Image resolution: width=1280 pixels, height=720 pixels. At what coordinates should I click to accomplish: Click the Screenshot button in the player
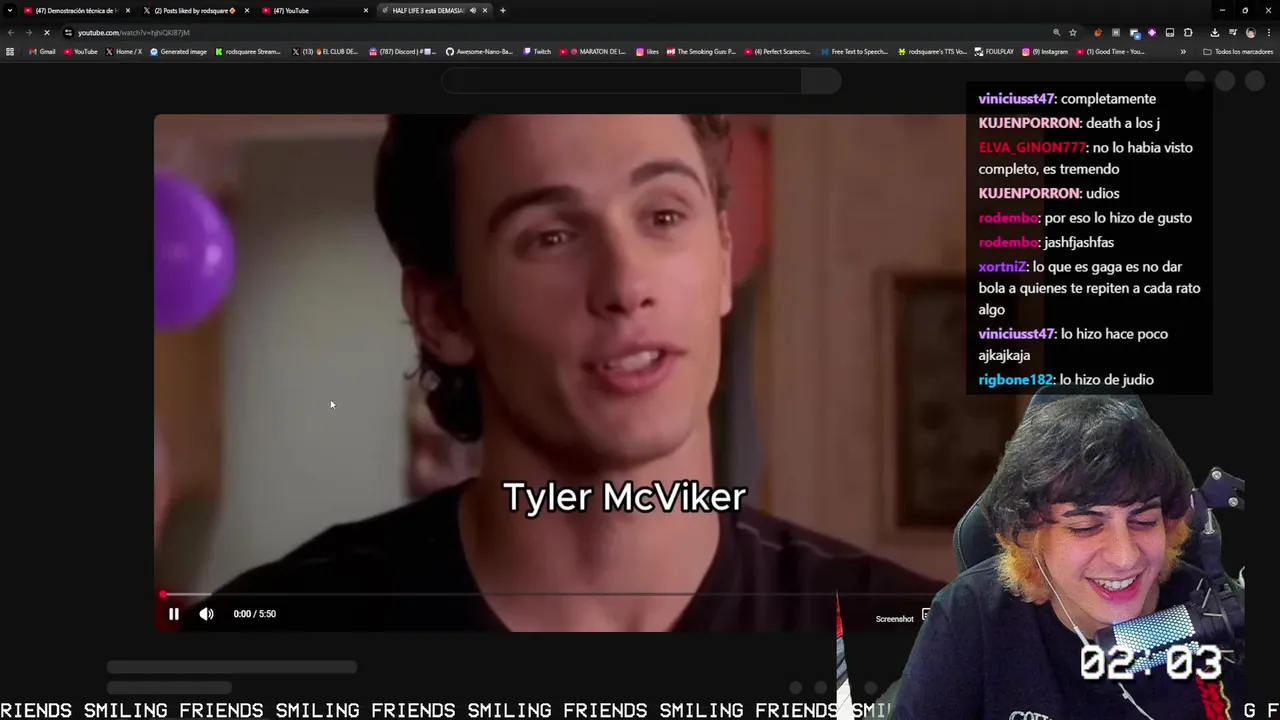[x=895, y=619]
